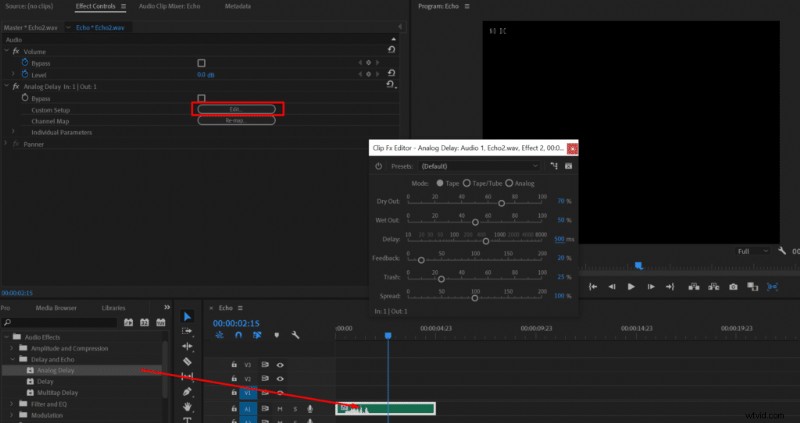
Task: Mute track A1 with M button
Action: click(280, 409)
